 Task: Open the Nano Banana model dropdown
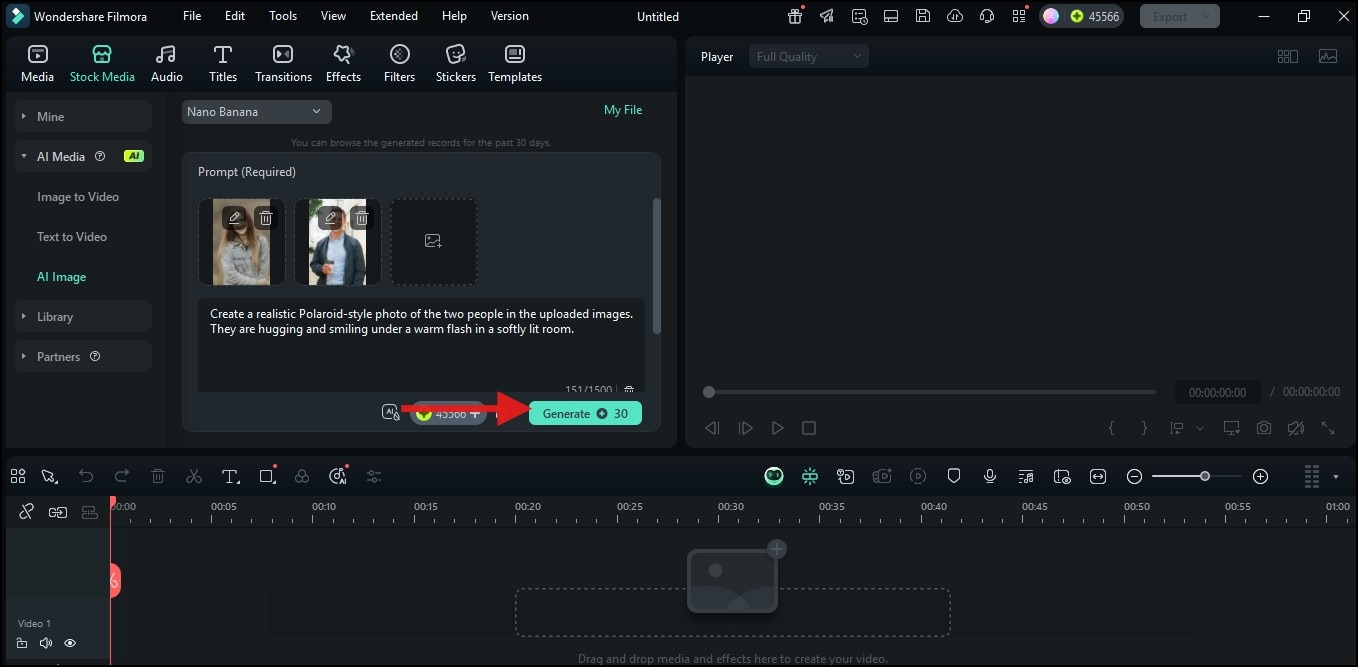[x=256, y=112]
